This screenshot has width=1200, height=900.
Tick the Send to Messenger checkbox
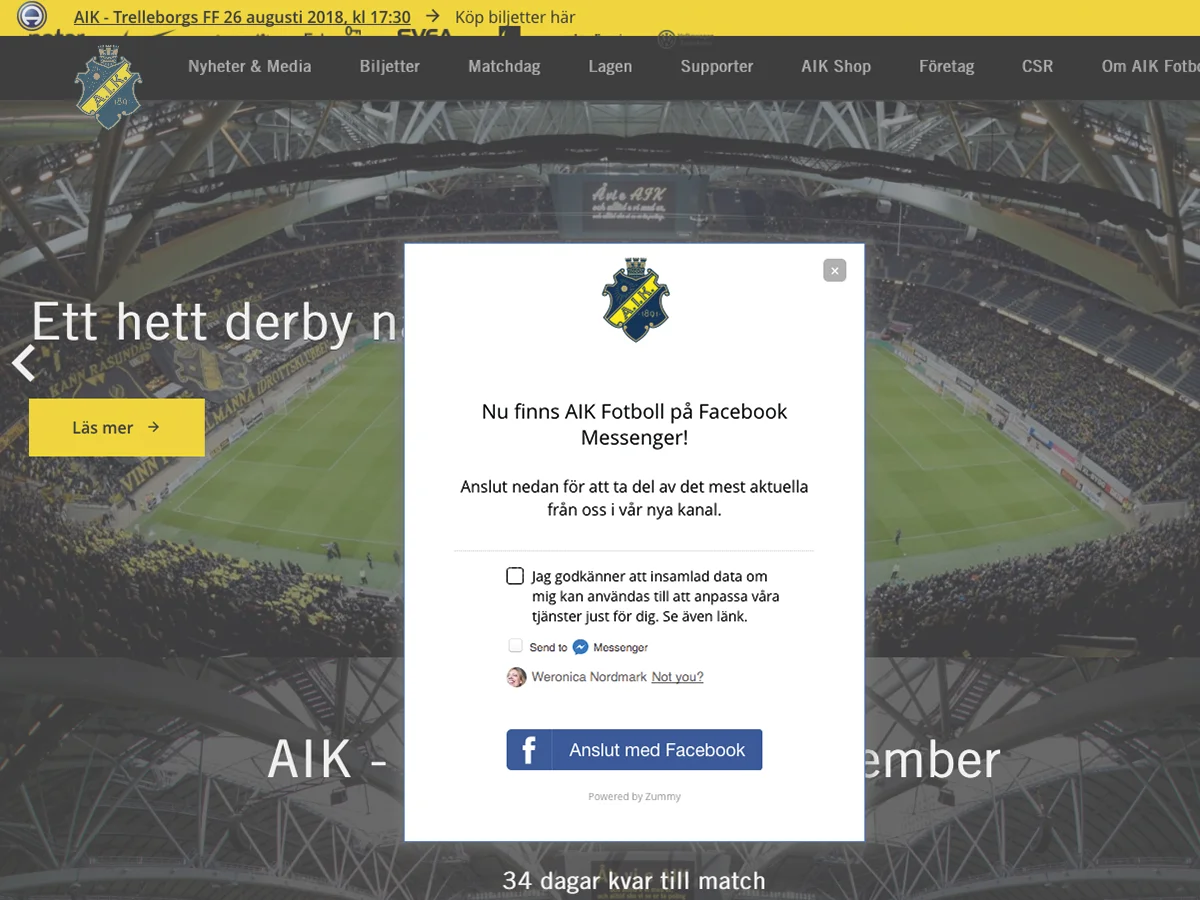tap(516, 646)
